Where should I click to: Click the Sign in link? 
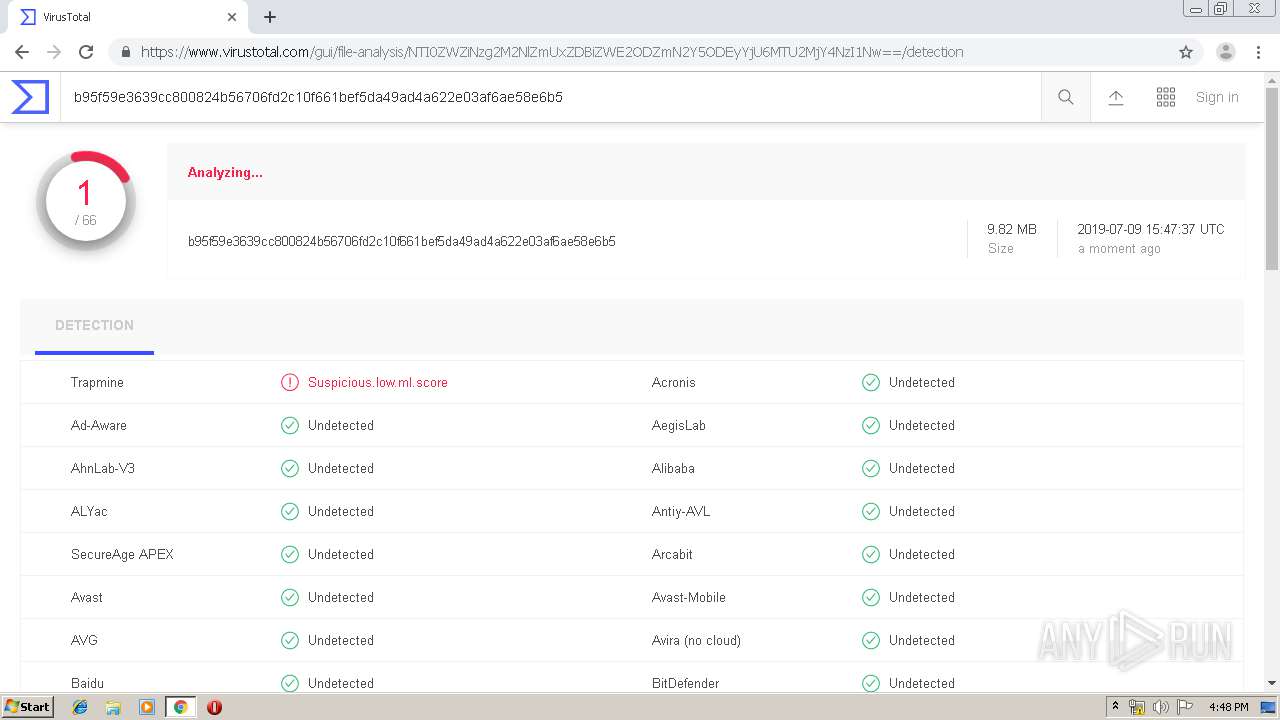[1217, 97]
